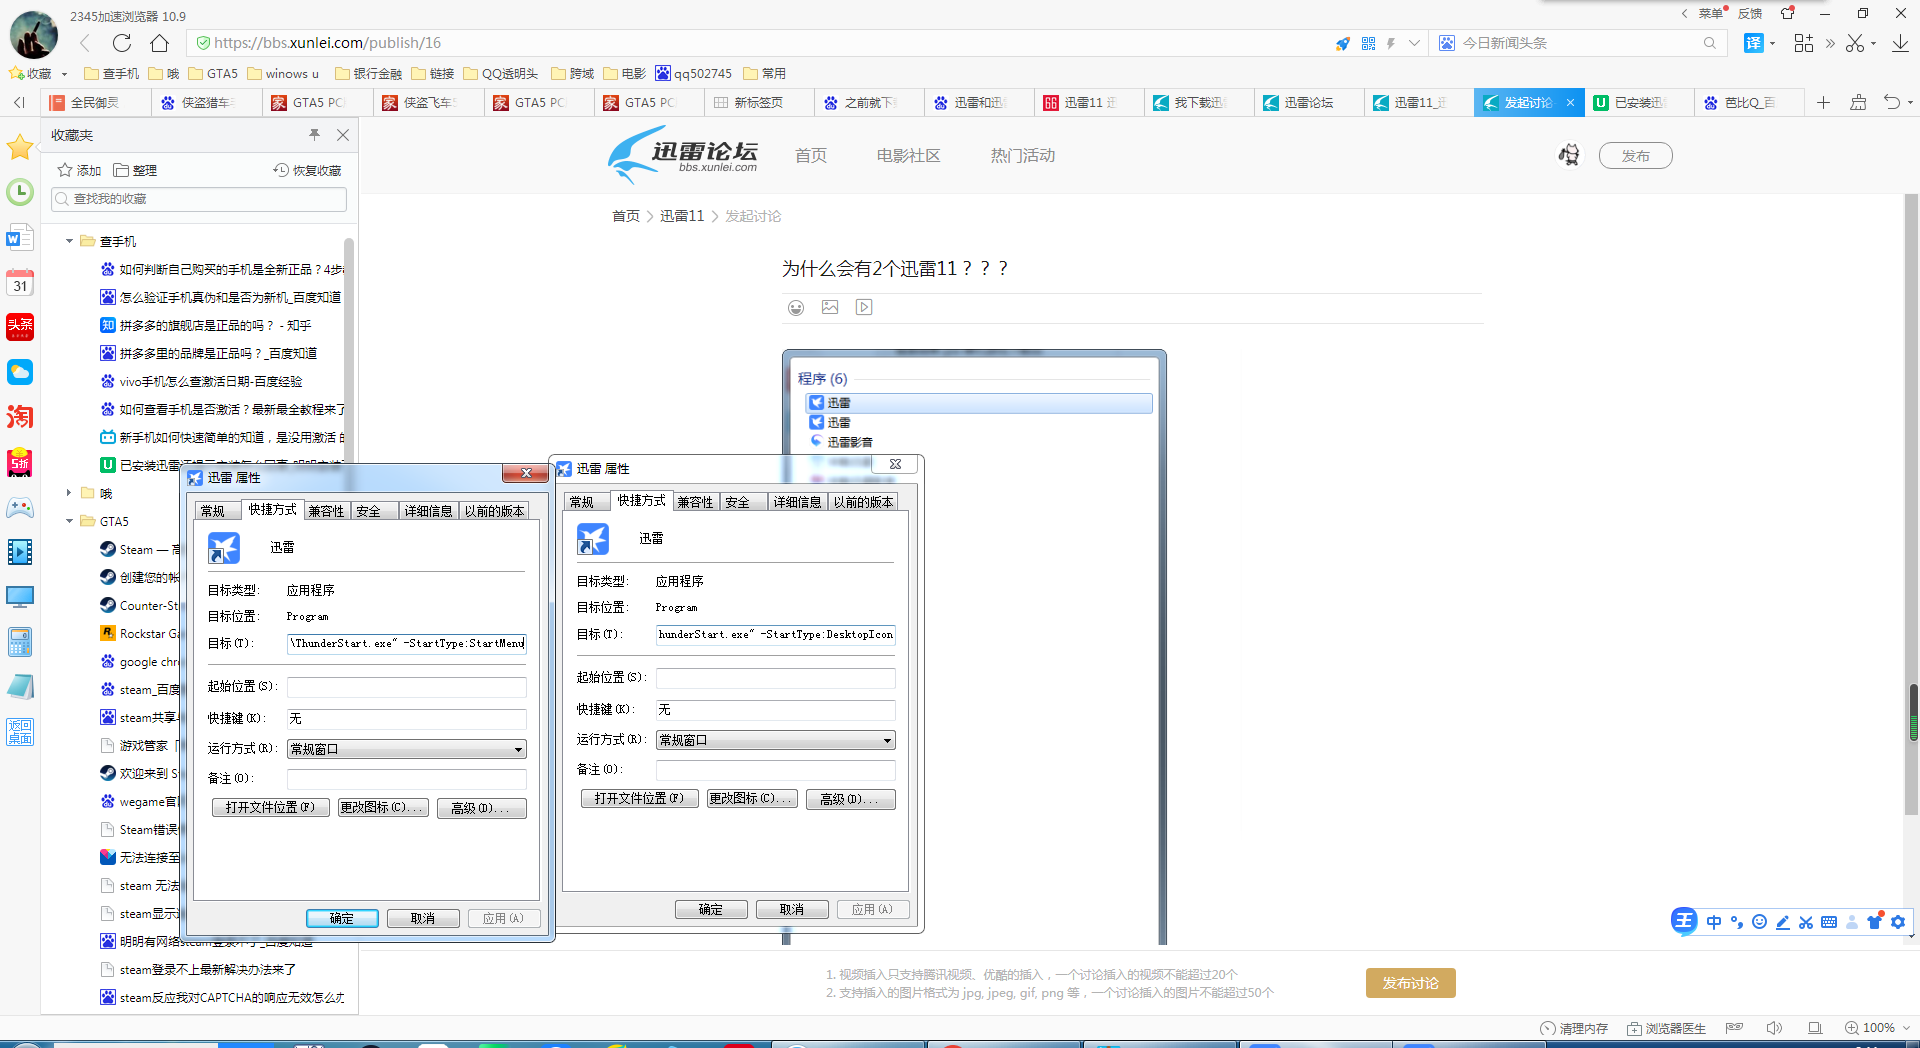Open the soft keyboard icon in input toolbar

[x=1829, y=922]
